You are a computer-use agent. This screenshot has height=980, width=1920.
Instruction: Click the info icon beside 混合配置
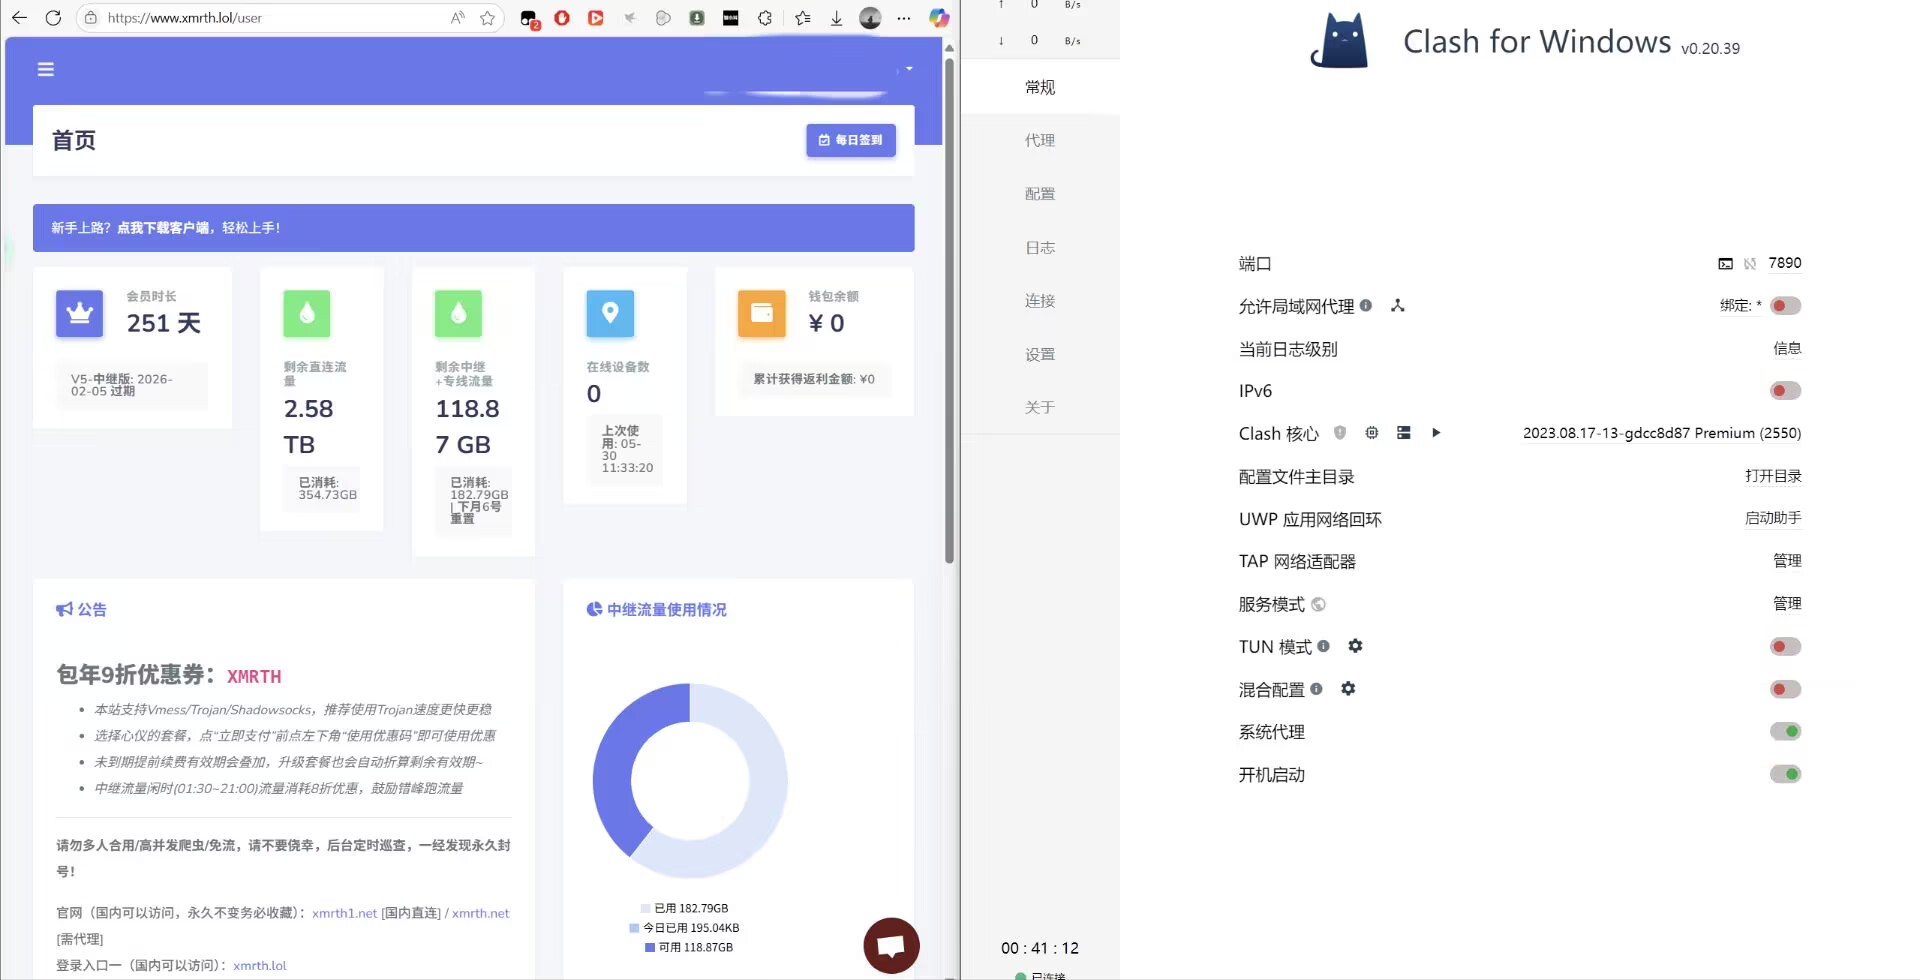(1316, 689)
